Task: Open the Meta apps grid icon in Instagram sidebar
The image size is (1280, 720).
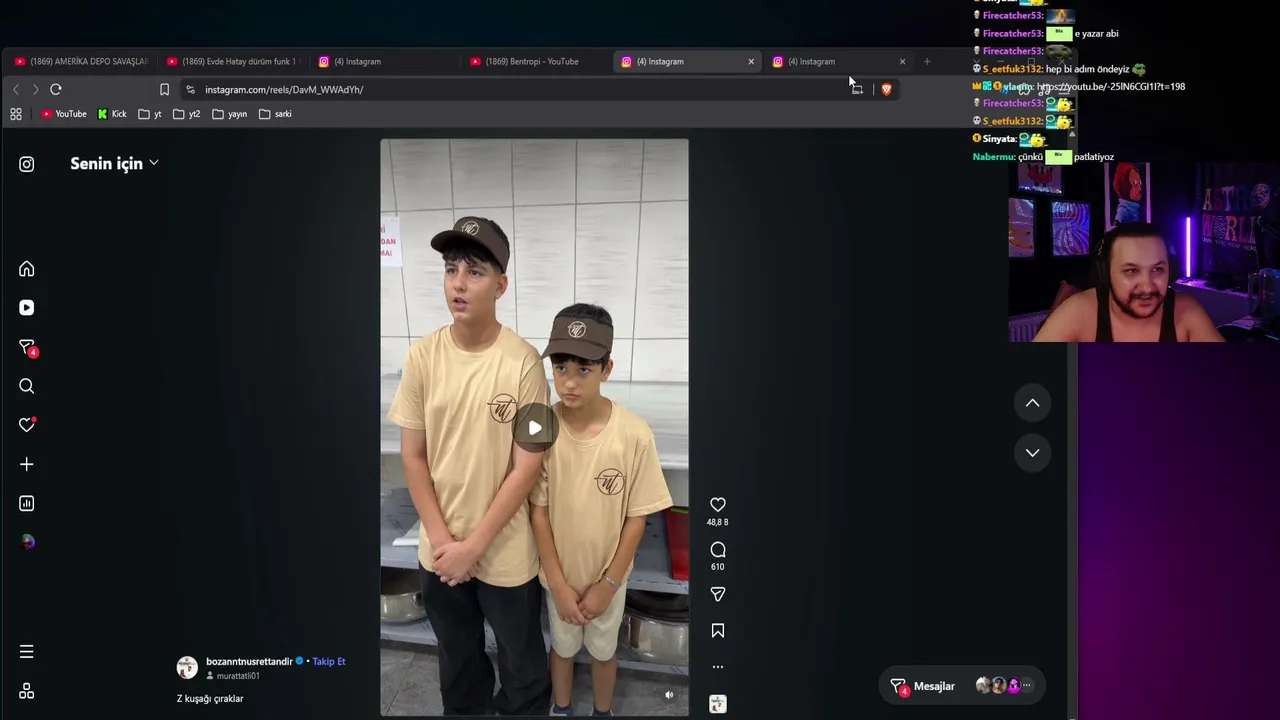Action: (x=27, y=691)
